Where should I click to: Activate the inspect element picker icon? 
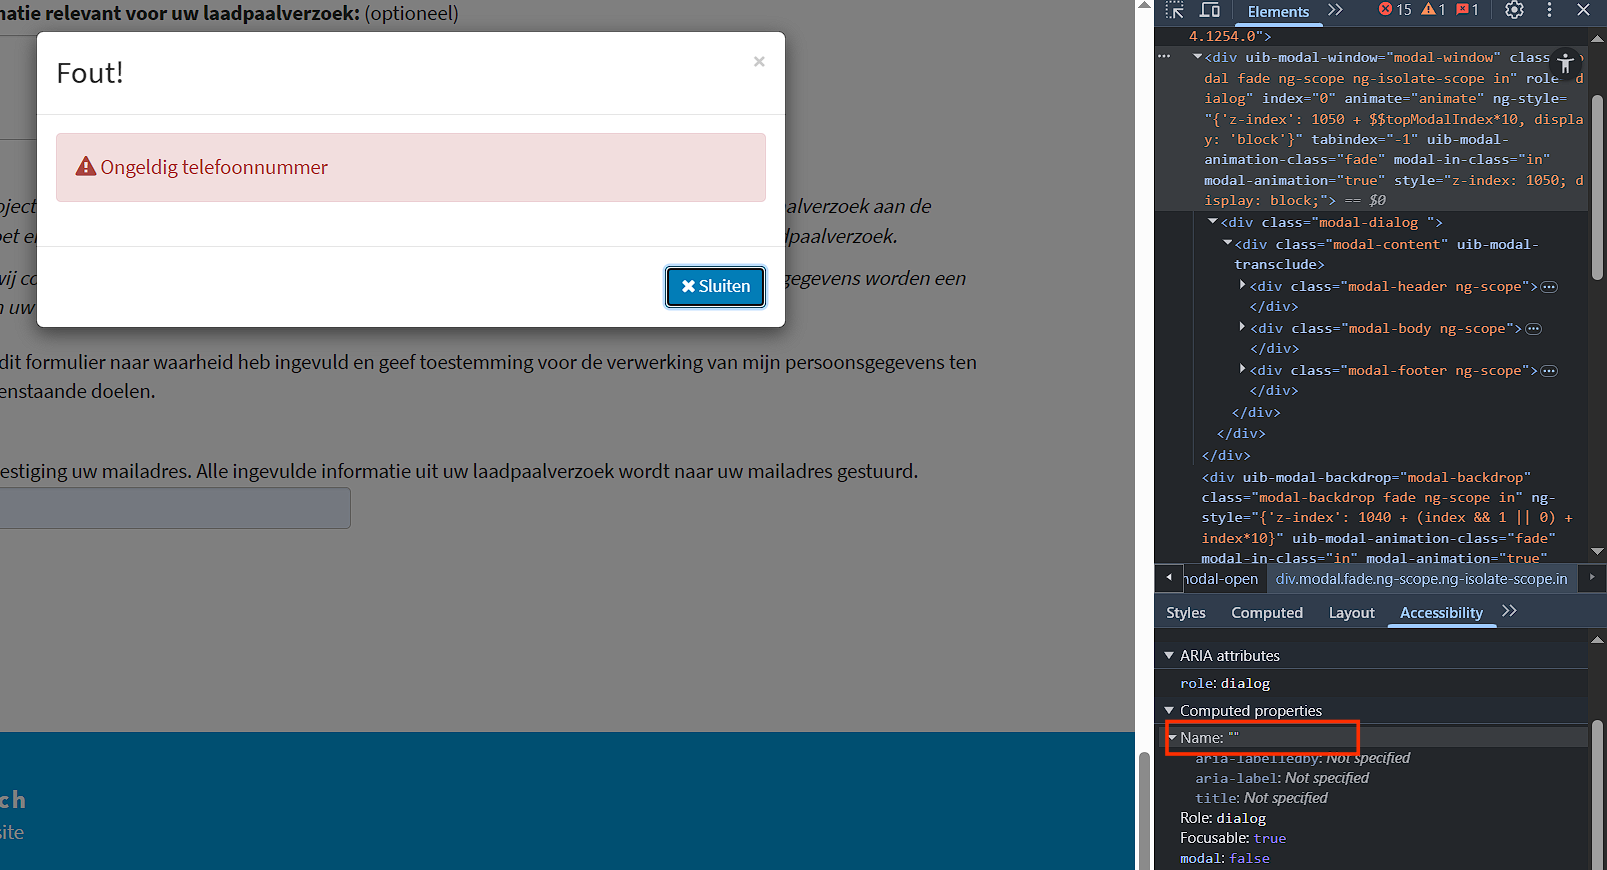[1175, 10]
